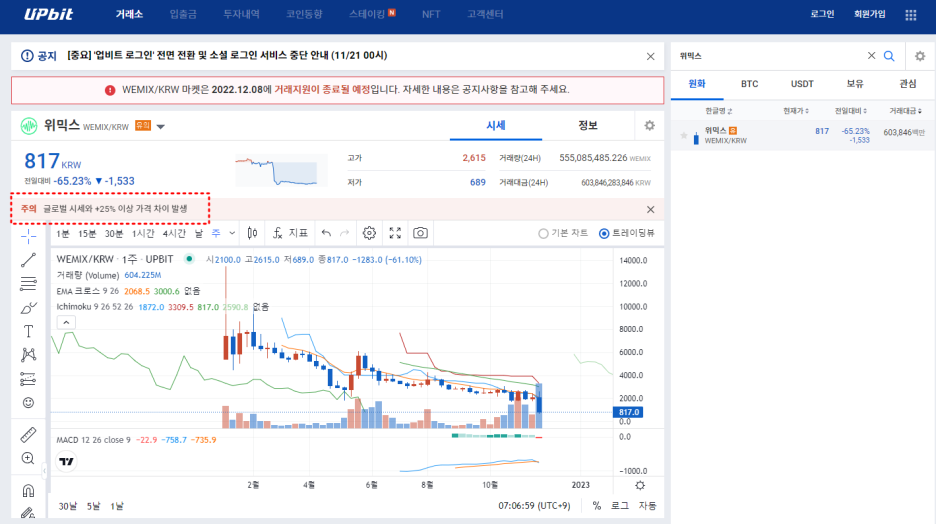Viewport: 936px width, 524px height.
Task: Open the notice about 업비트 로그인
Action: [x=227, y=56]
